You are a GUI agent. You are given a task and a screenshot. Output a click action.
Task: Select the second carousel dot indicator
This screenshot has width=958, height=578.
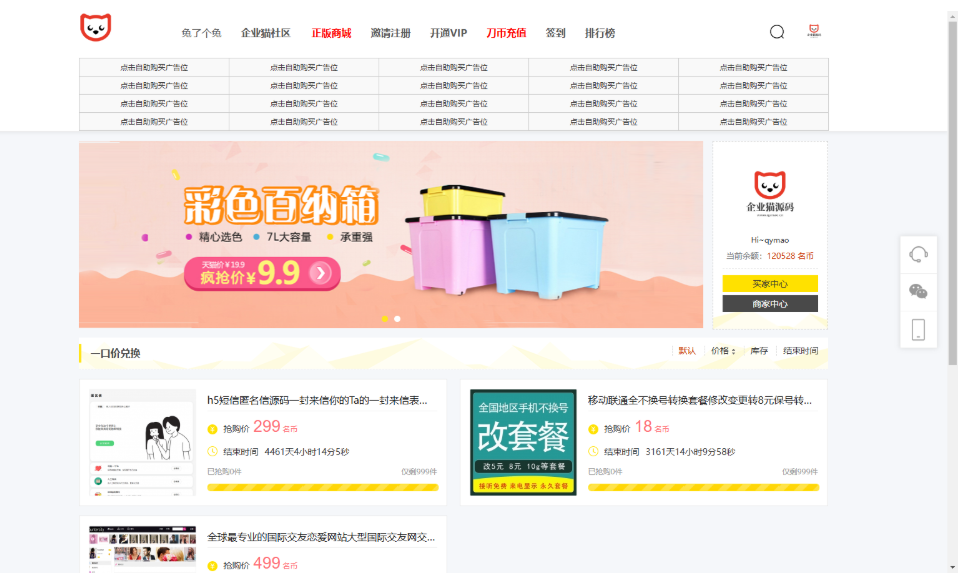pos(397,319)
